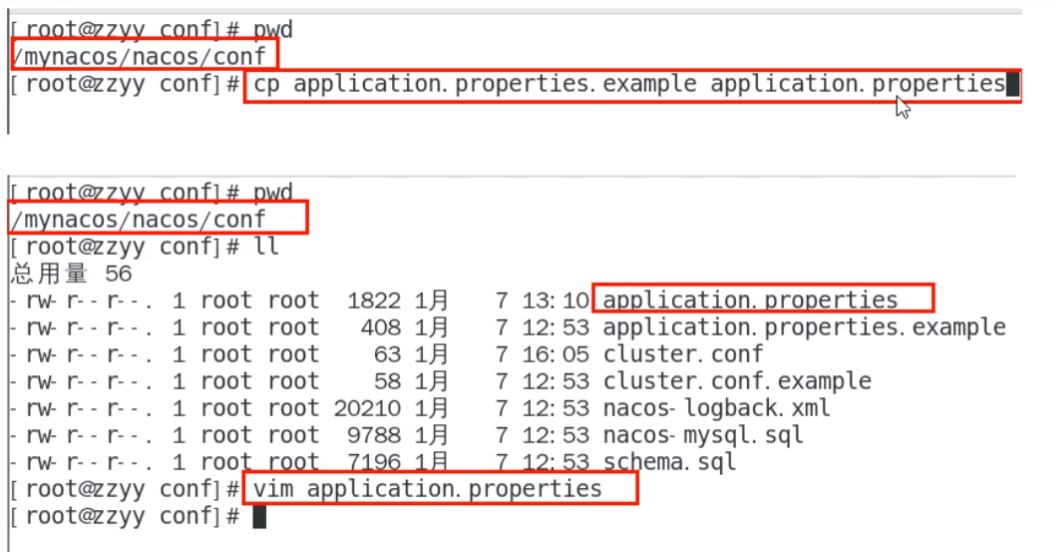Click the timestamp 13:10

(x=556, y=301)
